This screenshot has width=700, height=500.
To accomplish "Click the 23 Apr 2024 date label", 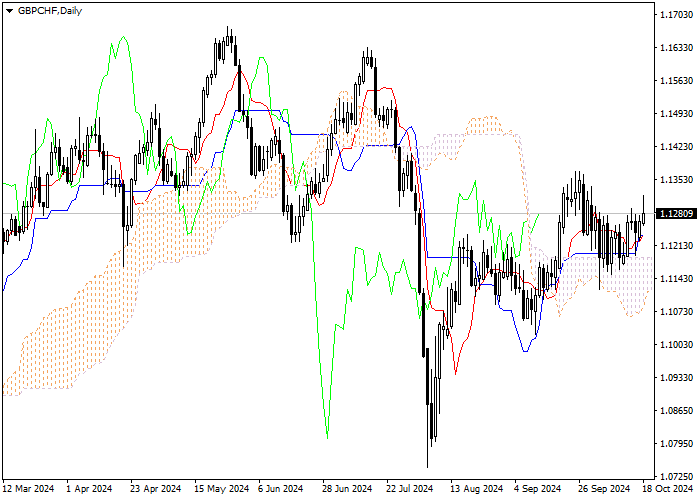I will (x=156, y=489).
